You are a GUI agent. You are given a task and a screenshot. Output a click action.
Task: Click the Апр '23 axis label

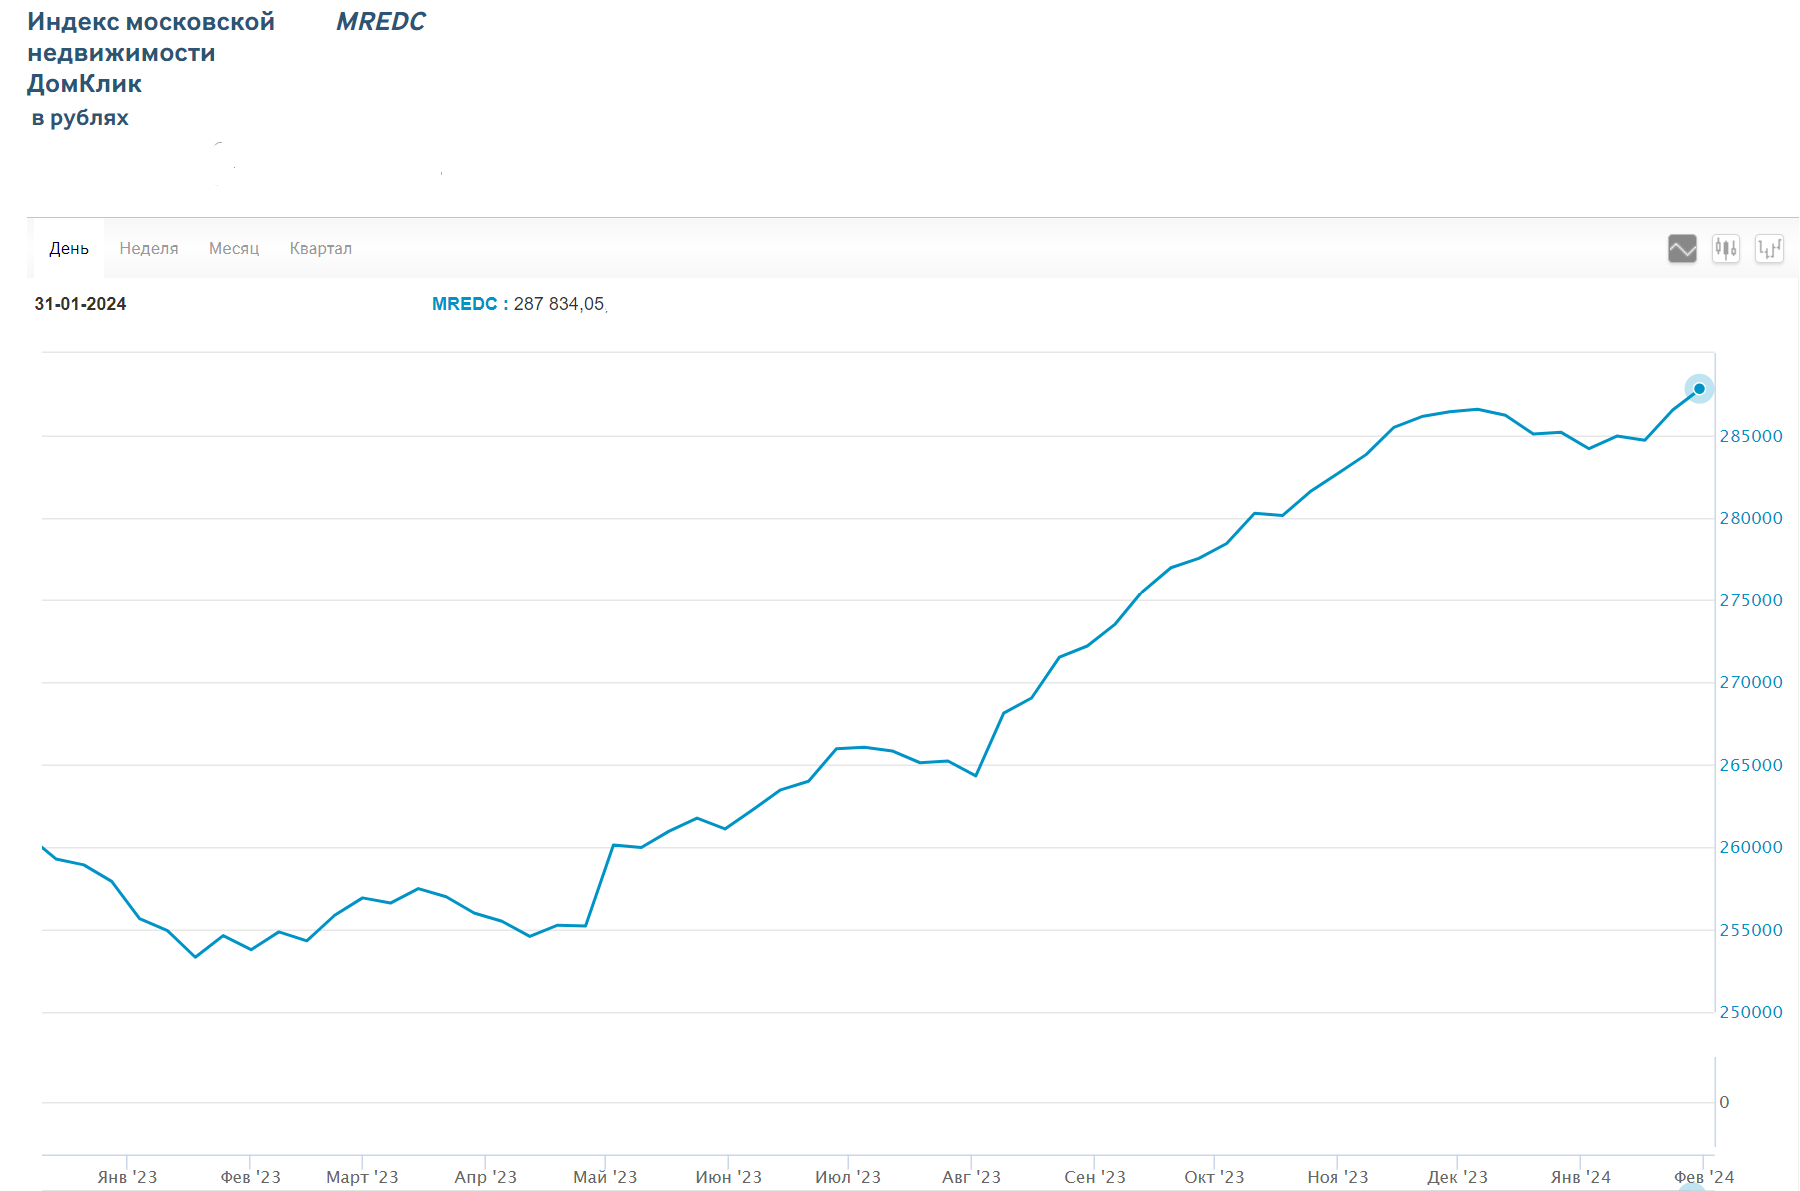(485, 1177)
